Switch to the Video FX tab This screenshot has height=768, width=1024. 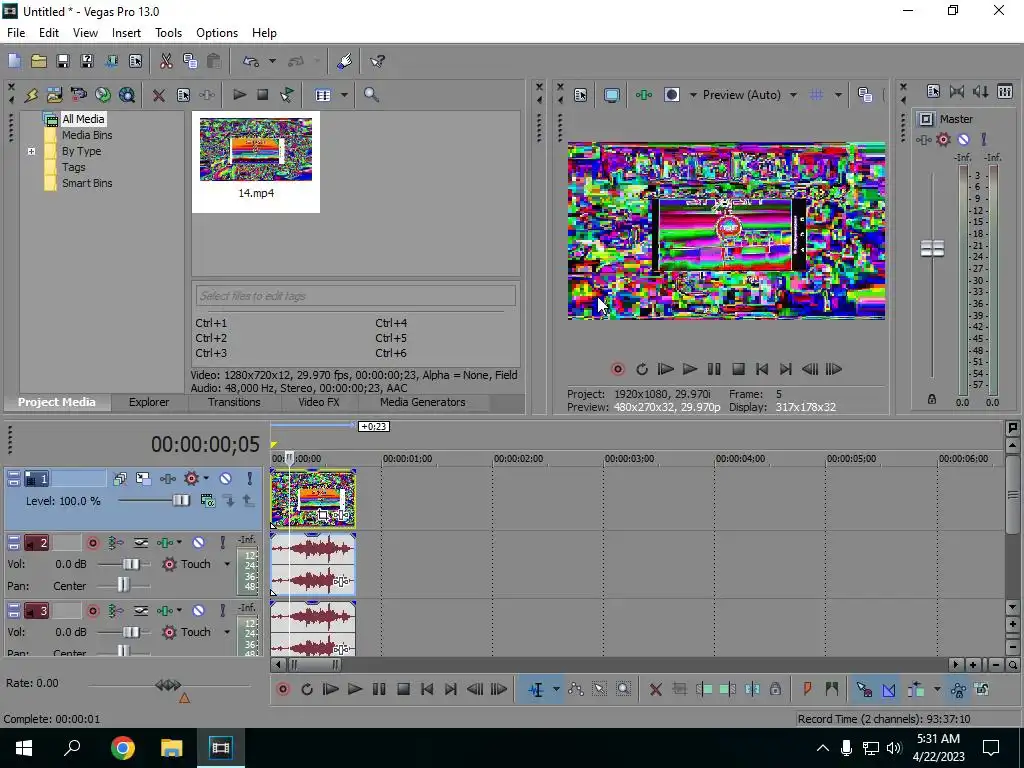[319, 402]
